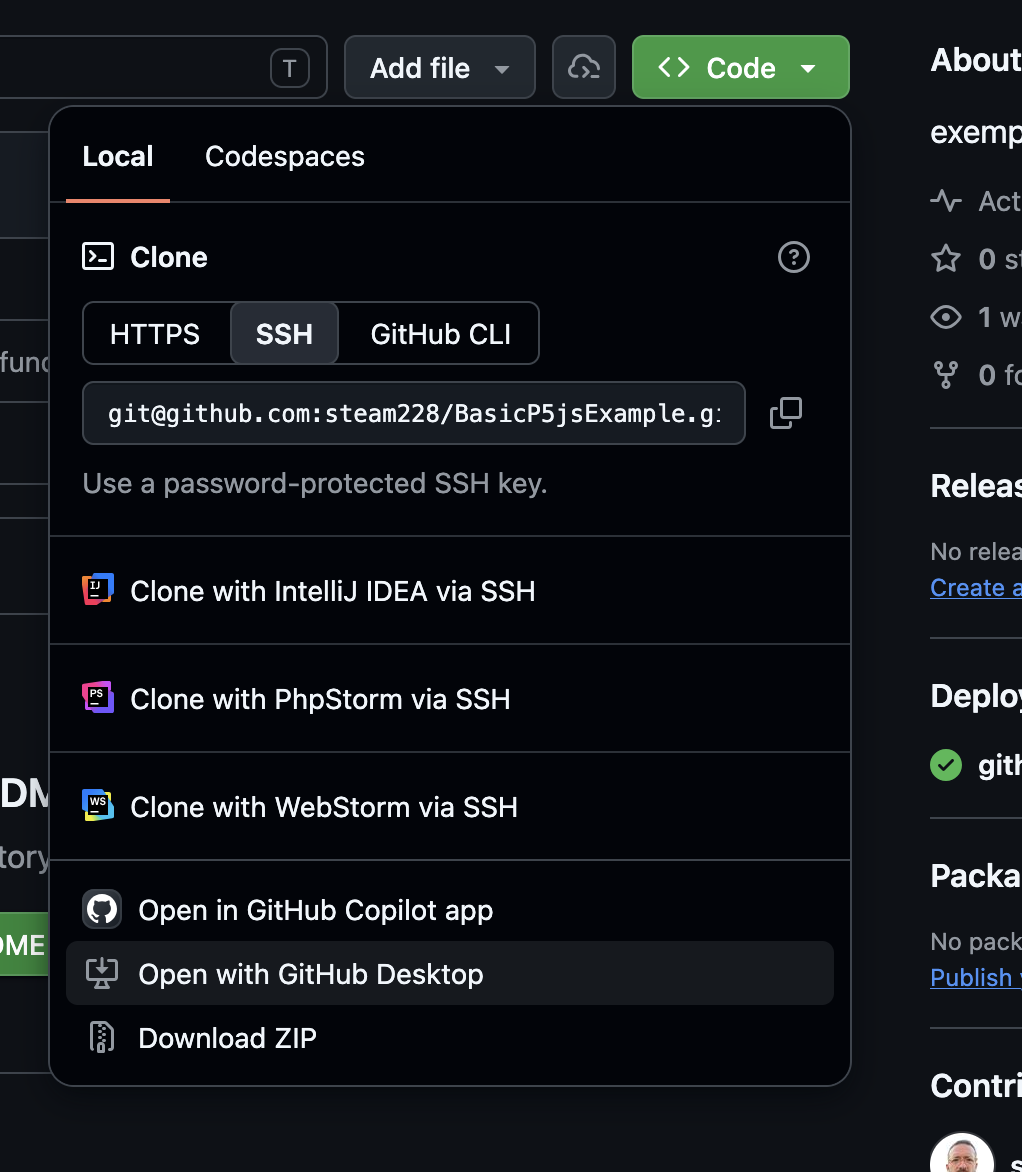Clone with PhpStorm via SSH
The width and height of the screenshot is (1022, 1172).
(449, 698)
